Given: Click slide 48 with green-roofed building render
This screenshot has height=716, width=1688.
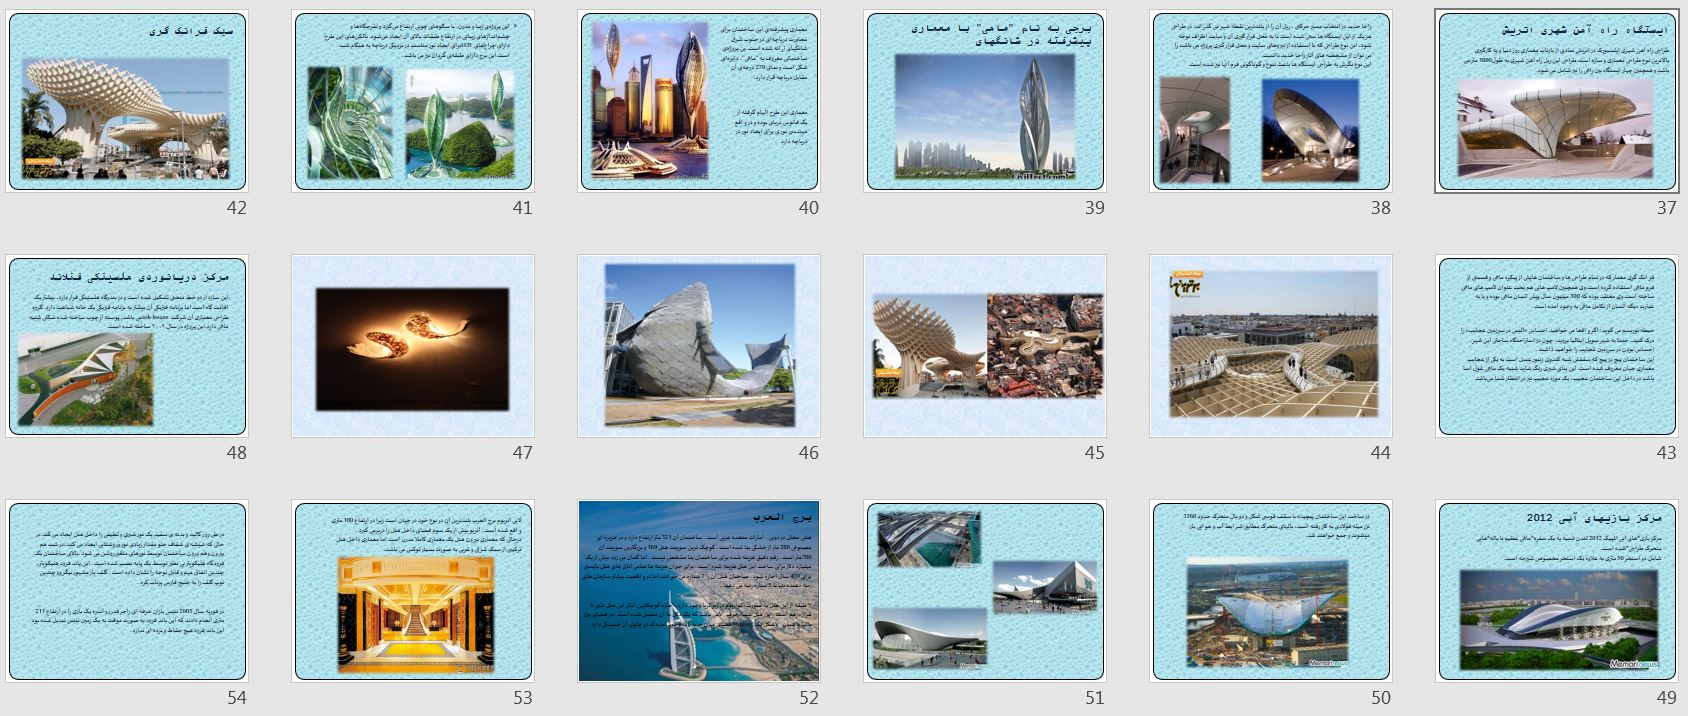Looking at the screenshot, I should (127, 346).
